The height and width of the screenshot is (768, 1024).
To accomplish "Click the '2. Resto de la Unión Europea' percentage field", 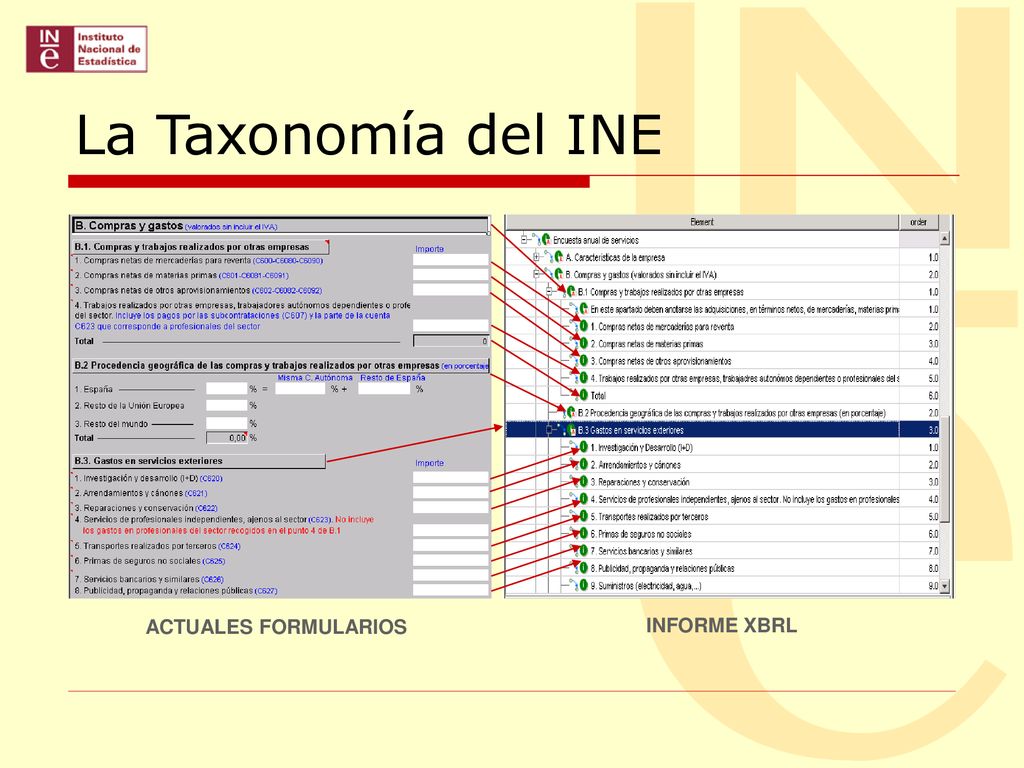I will coord(226,406).
